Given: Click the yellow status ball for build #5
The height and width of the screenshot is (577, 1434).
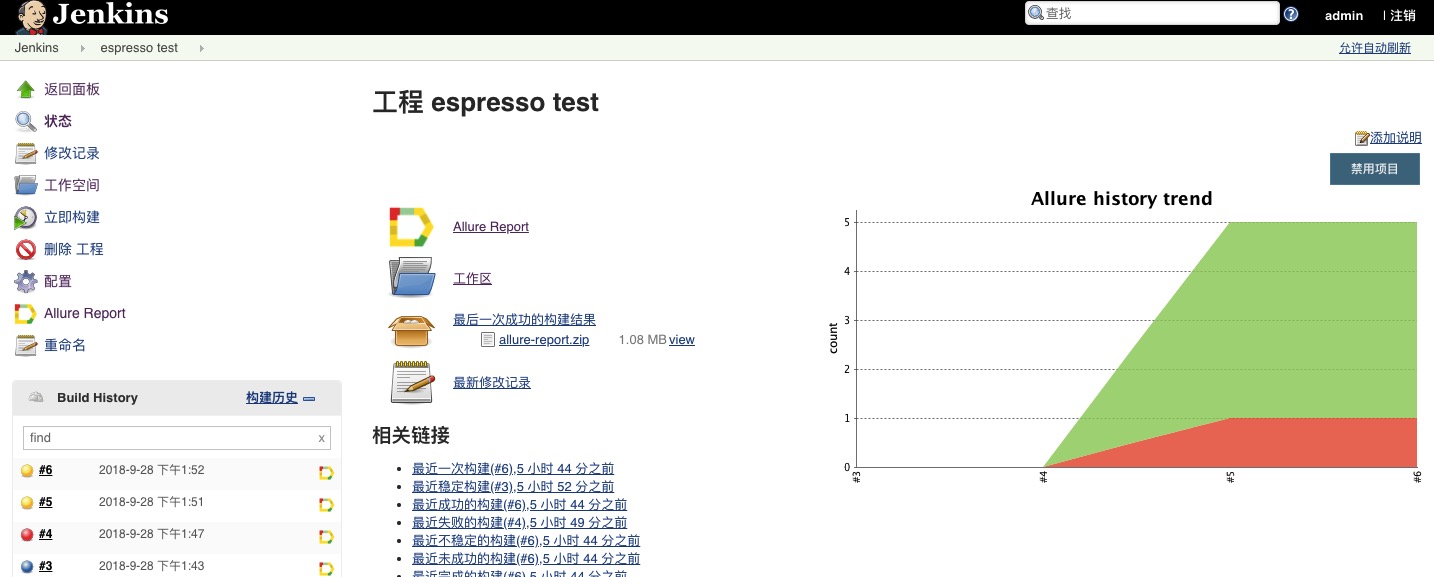Looking at the screenshot, I should [27, 502].
